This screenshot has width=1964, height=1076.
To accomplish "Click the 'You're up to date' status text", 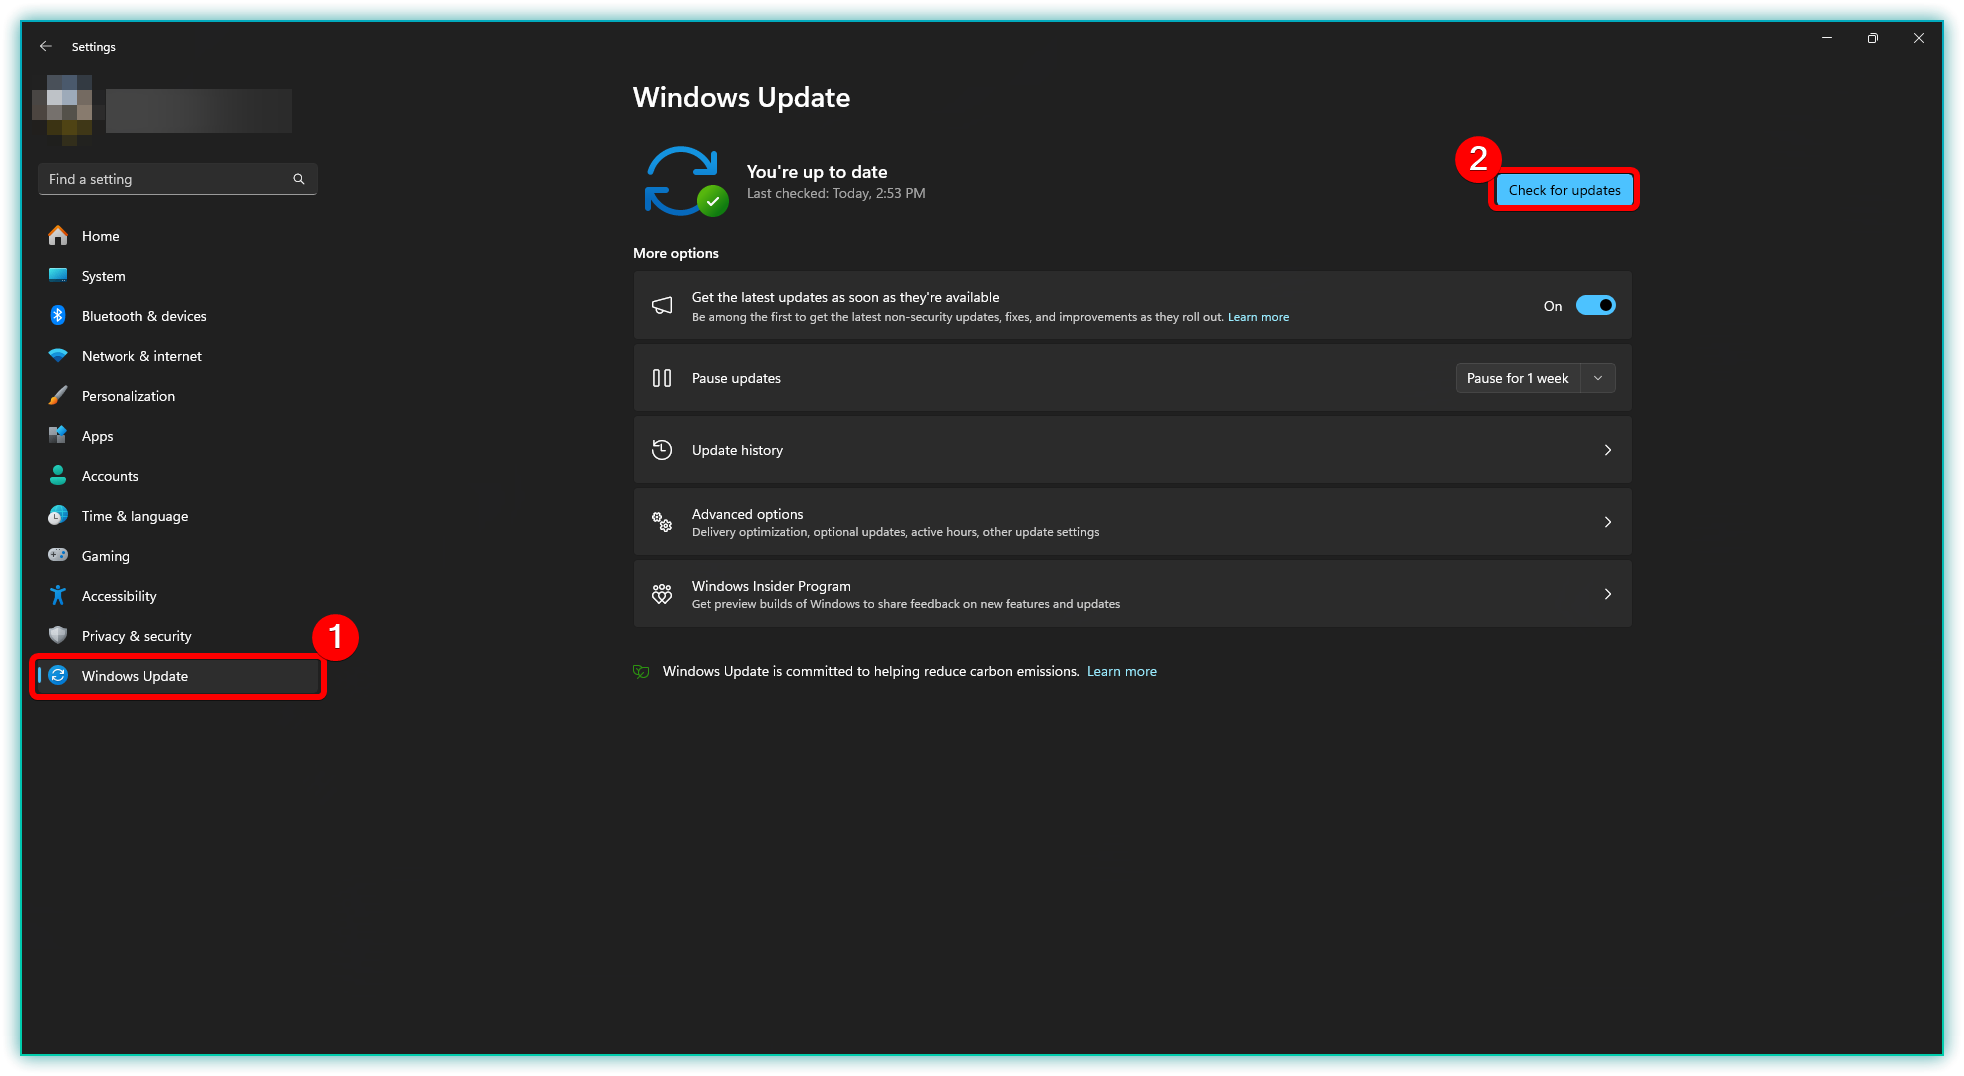I will [x=817, y=171].
